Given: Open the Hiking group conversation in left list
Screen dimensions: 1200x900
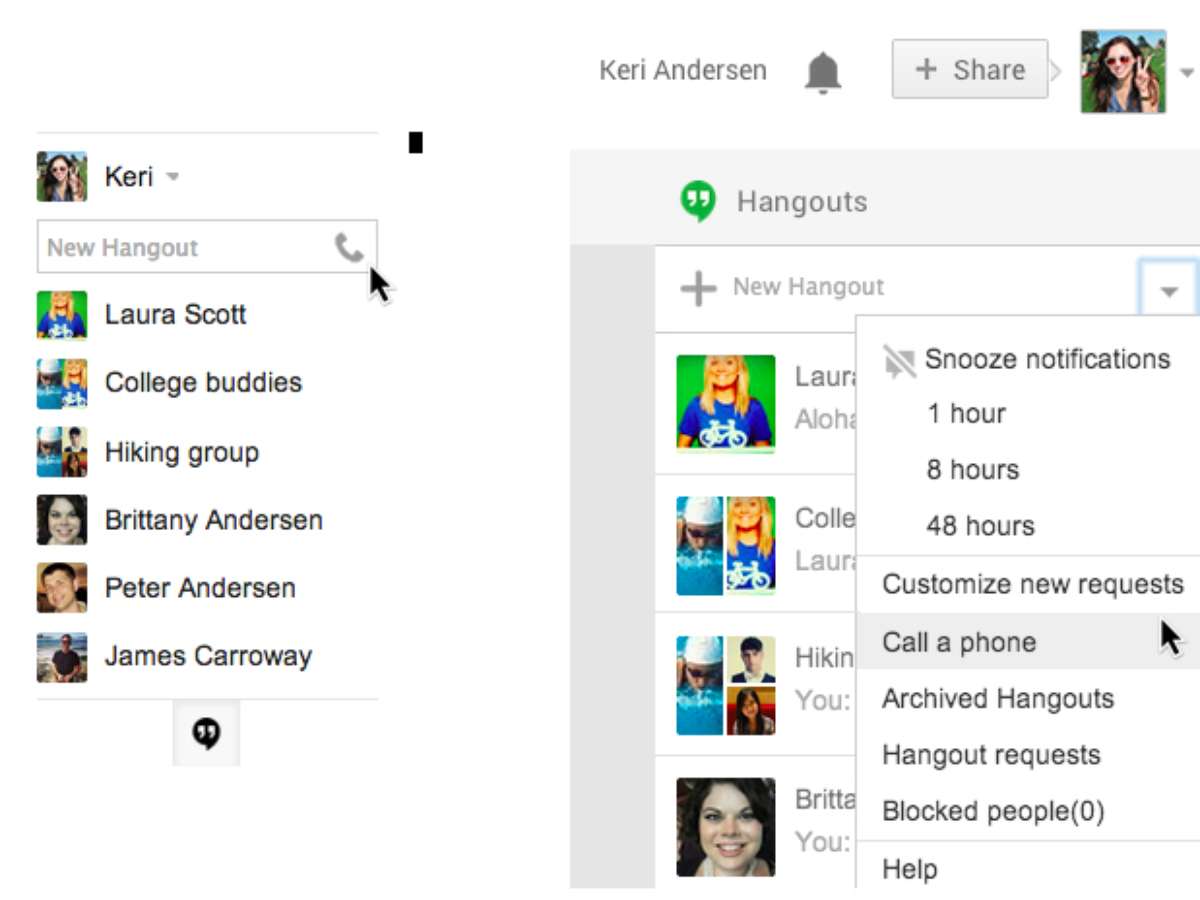Looking at the screenshot, I should [181, 452].
